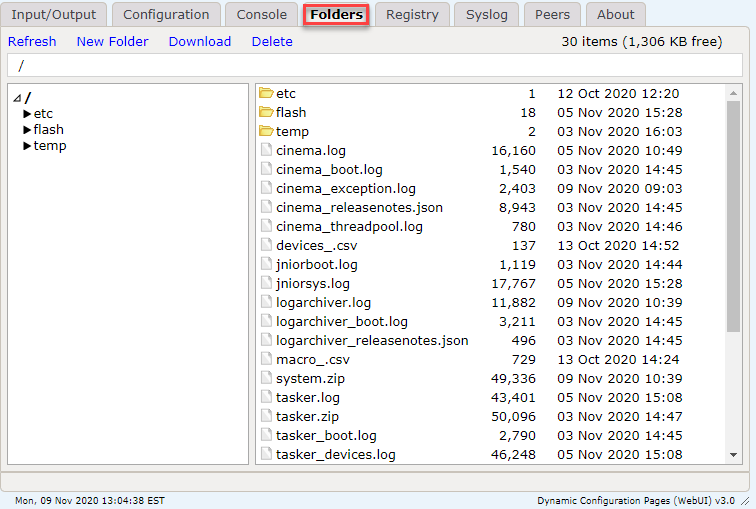Select the tasker_devices.log file name
The image size is (756, 509).
[x=336, y=455]
